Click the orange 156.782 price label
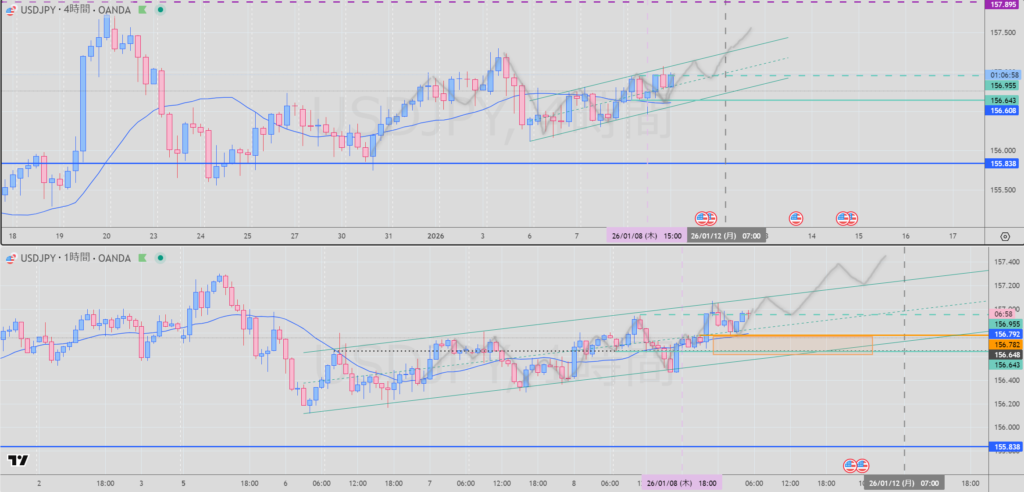 [1003, 344]
